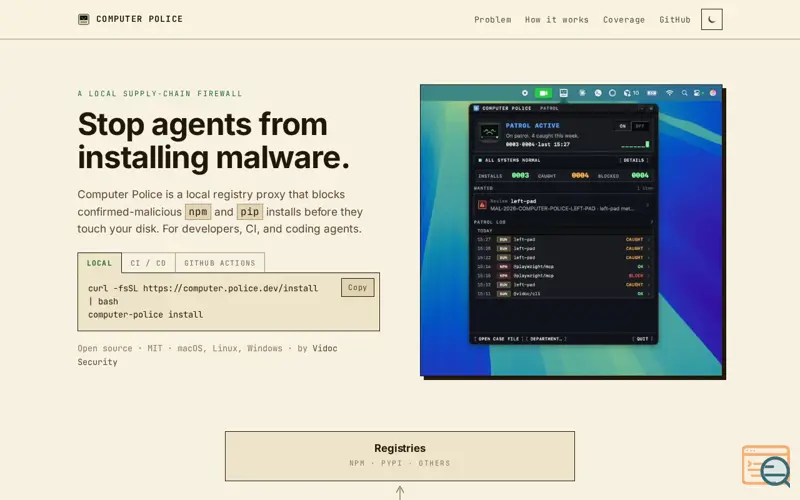Screen dimensions: 800x500
Task: Click OPEN CASE FILE in the panel footer
Action: tap(498, 339)
